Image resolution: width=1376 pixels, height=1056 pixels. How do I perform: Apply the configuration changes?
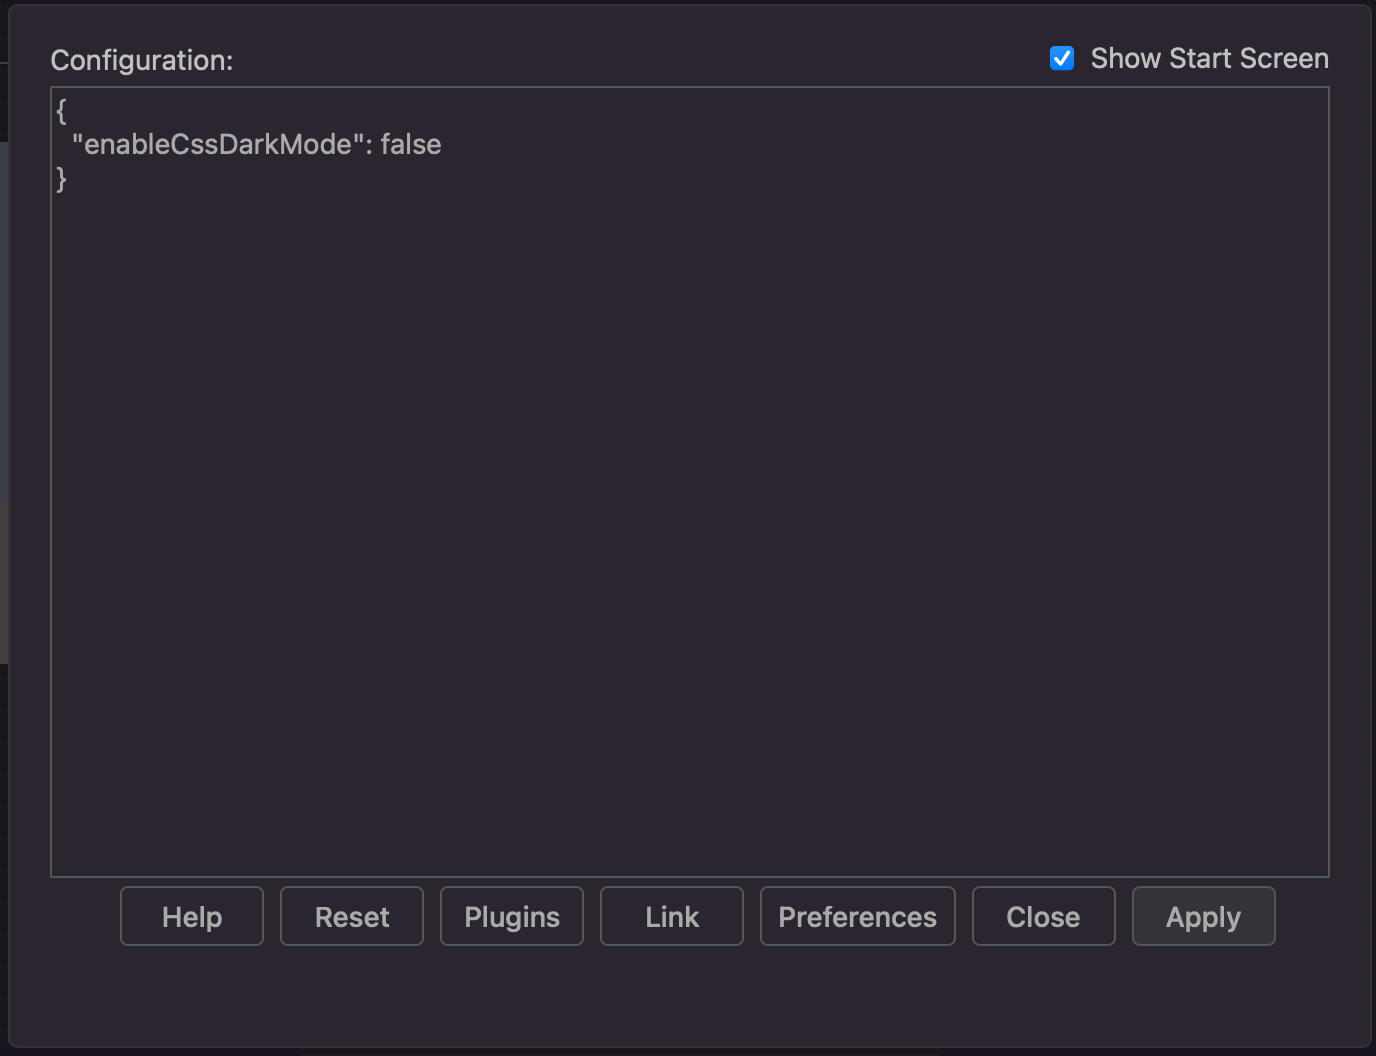click(x=1203, y=916)
